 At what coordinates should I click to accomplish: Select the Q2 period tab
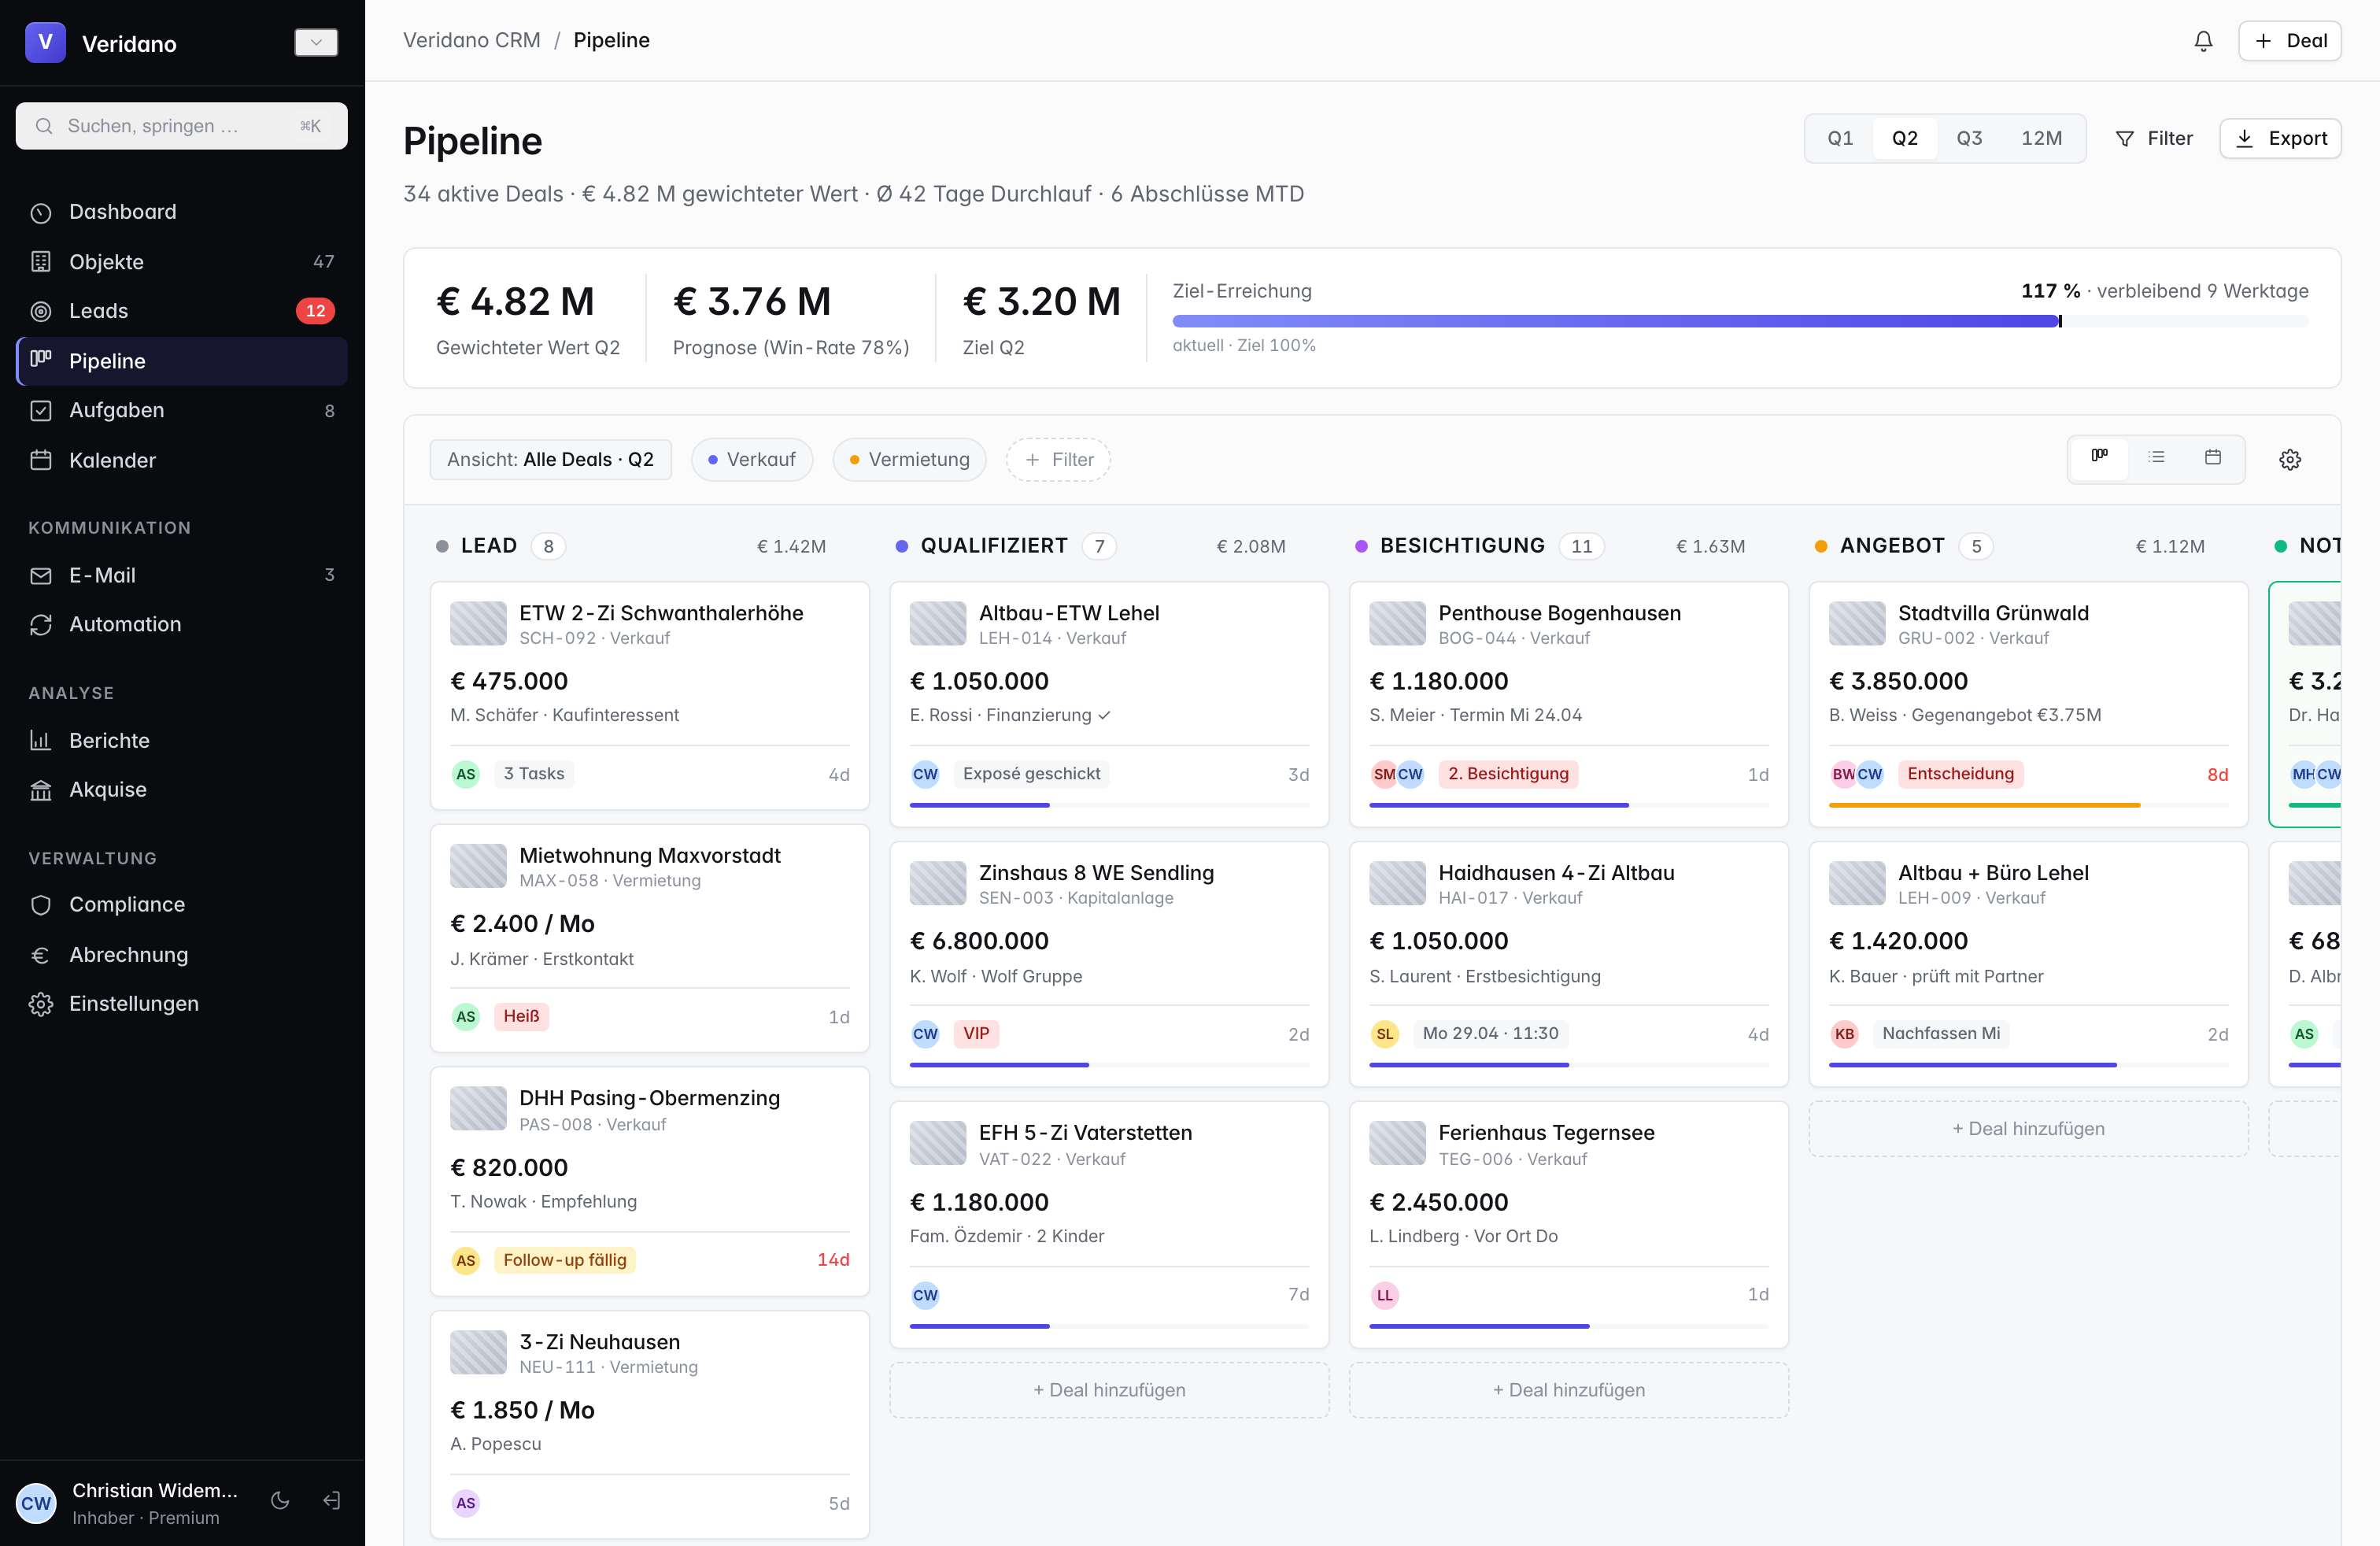(x=1905, y=138)
